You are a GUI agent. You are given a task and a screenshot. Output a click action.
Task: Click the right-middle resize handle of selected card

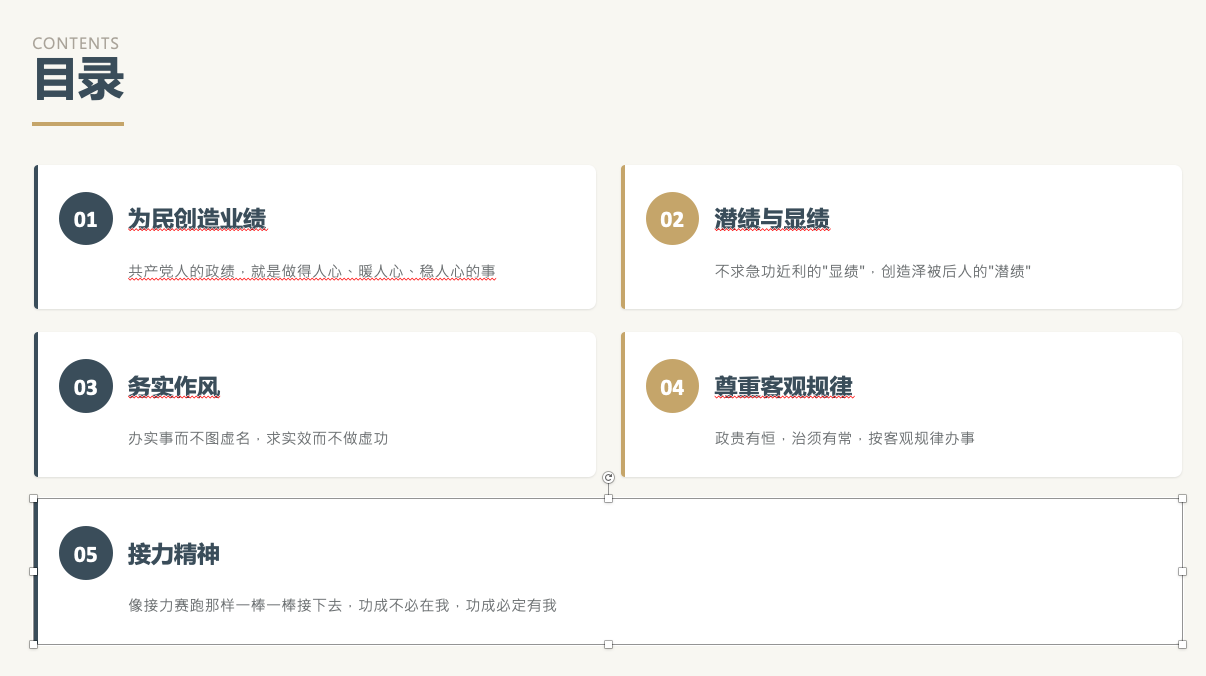click(x=1182, y=571)
